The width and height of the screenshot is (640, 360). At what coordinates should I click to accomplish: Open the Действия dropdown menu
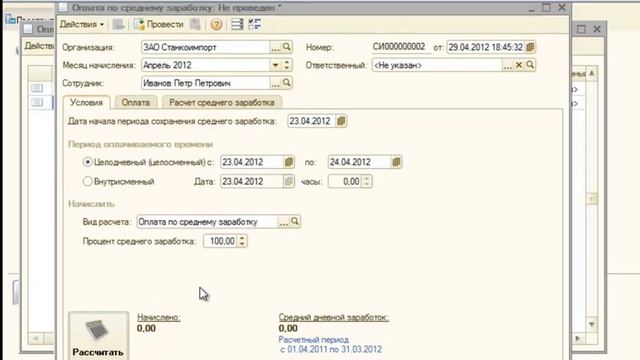82,24
